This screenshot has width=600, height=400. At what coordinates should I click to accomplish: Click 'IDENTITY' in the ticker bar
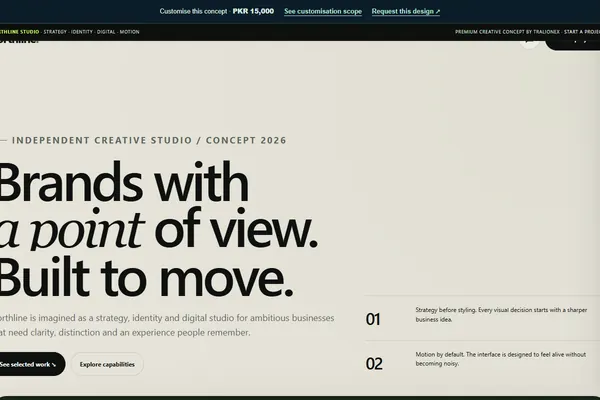82,32
